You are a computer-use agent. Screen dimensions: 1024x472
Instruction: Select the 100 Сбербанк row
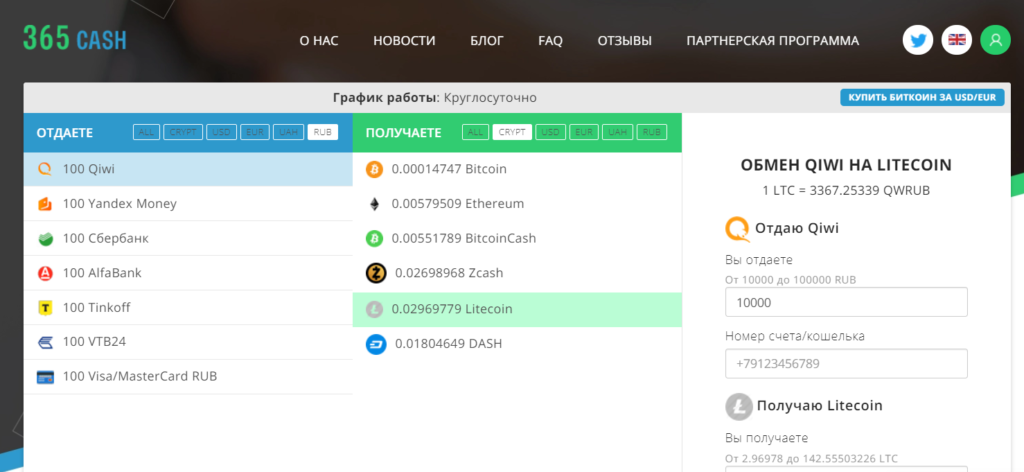(188, 238)
